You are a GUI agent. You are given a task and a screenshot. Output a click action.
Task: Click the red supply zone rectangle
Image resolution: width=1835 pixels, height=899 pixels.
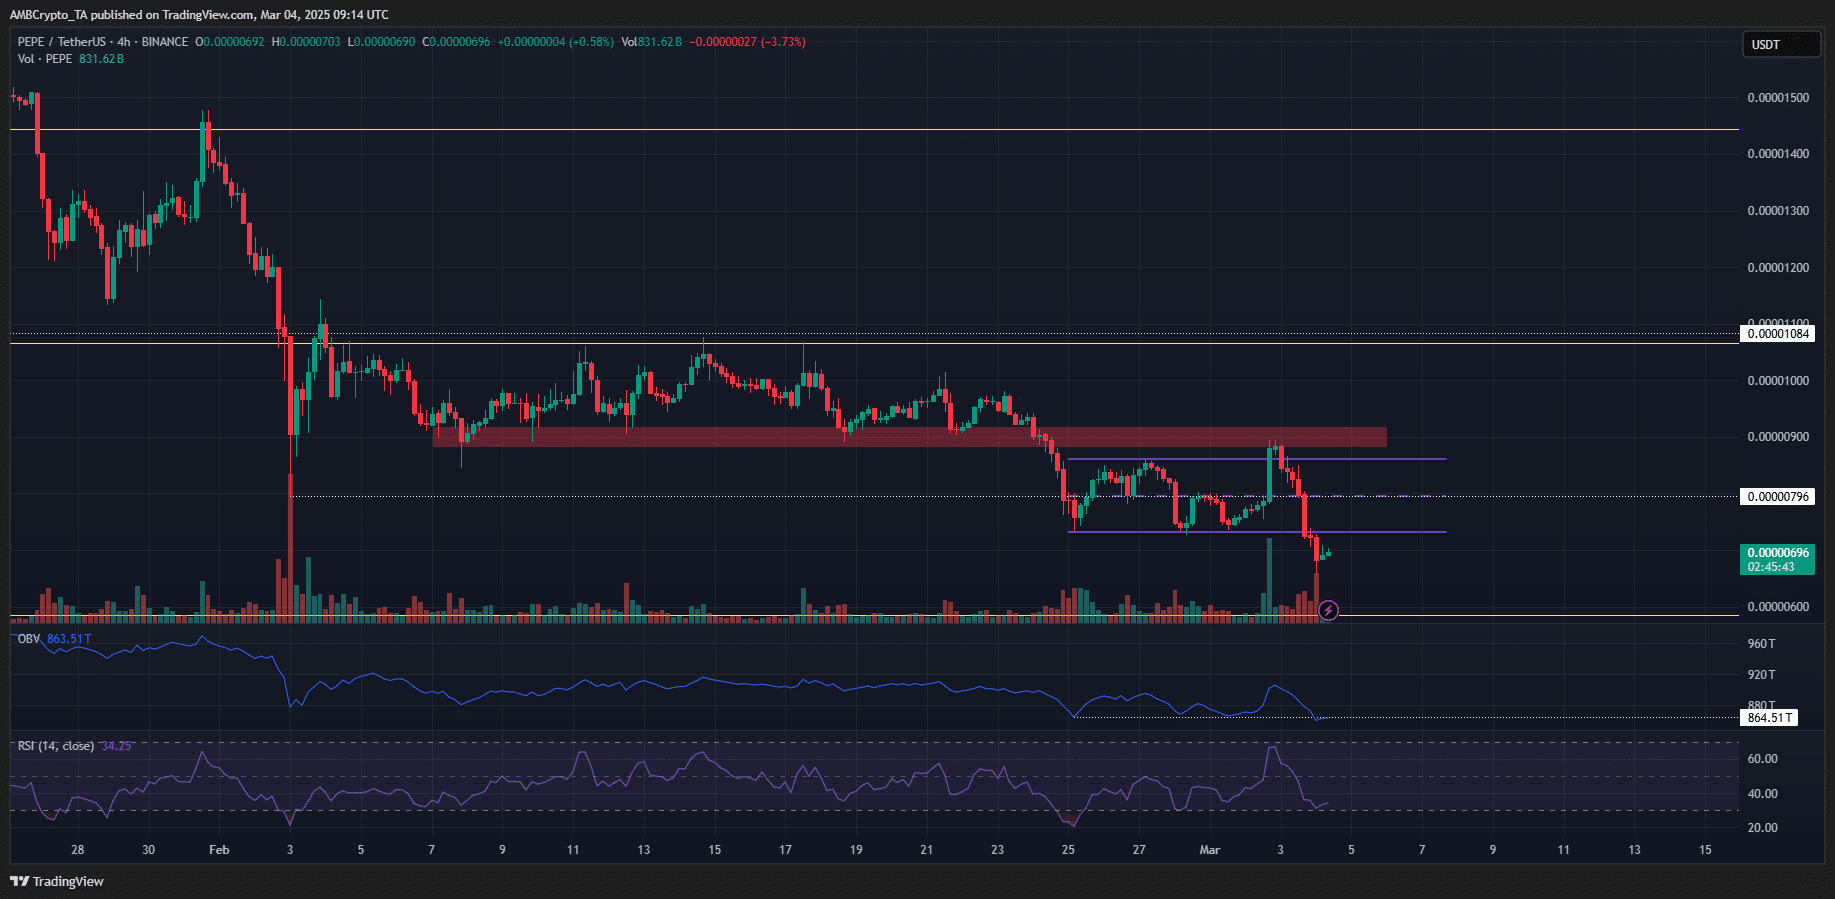(x=909, y=437)
